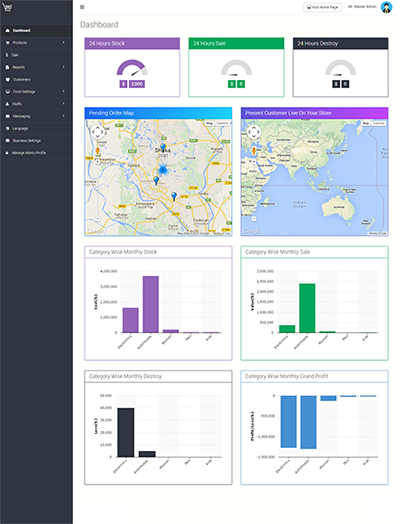Expand the Products submenu arrow
Viewport: 400px width, 524px height.
pyautogui.click(x=63, y=43)
